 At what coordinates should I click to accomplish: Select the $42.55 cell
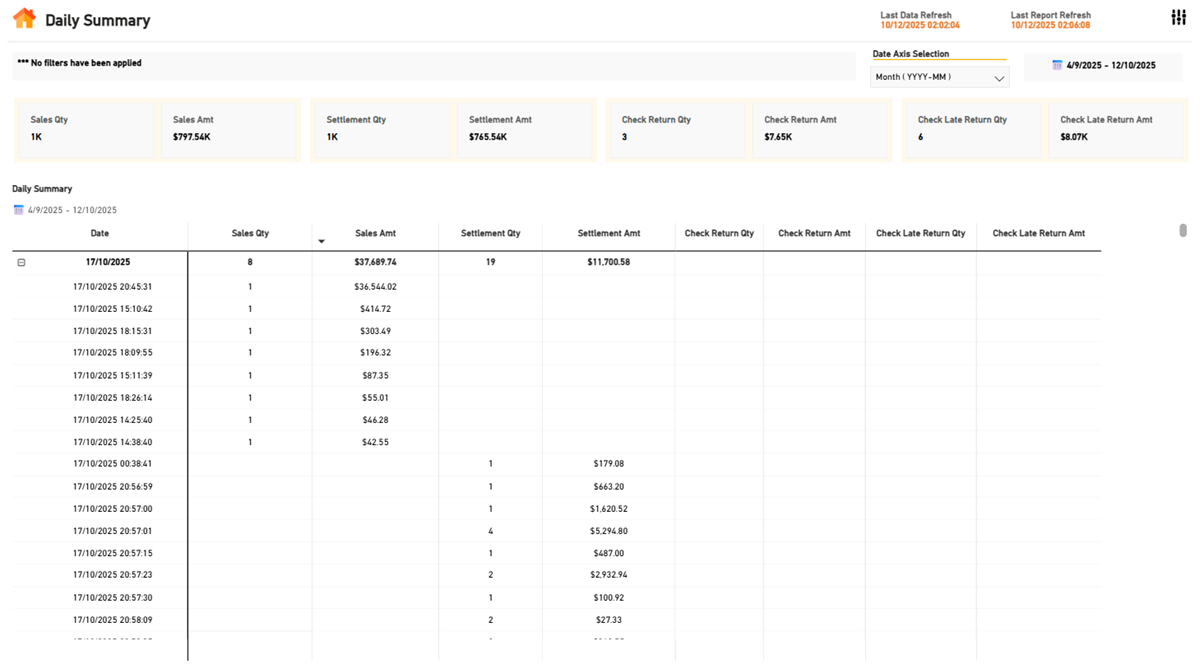[x=376, y=442]
